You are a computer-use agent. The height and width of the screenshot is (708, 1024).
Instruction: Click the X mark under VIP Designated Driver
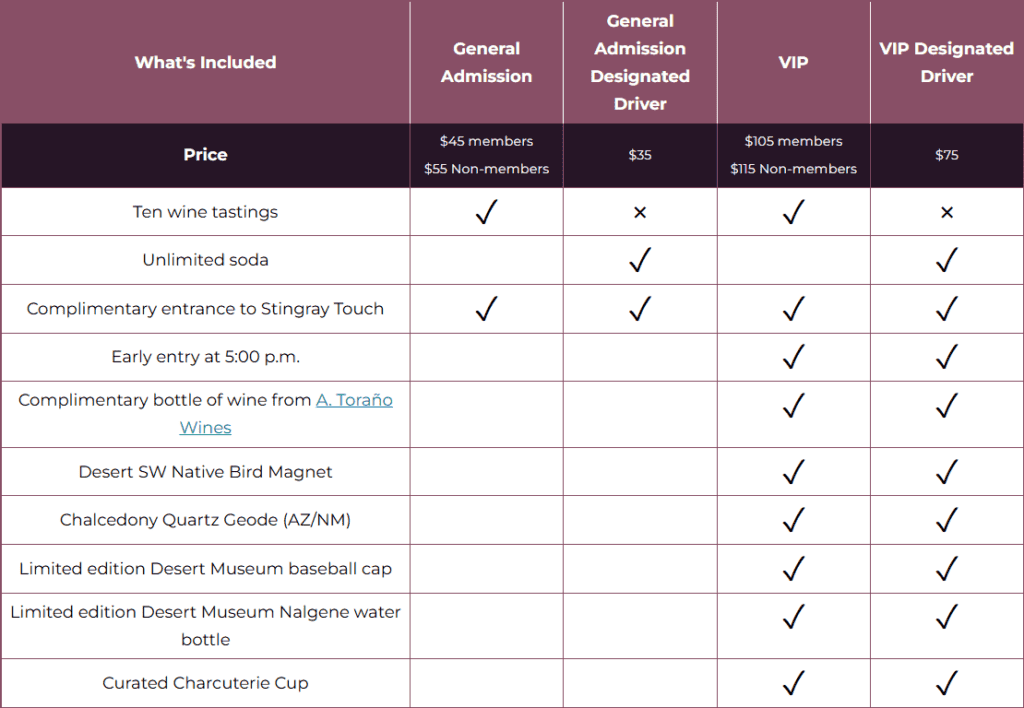(x=947, y=212)
